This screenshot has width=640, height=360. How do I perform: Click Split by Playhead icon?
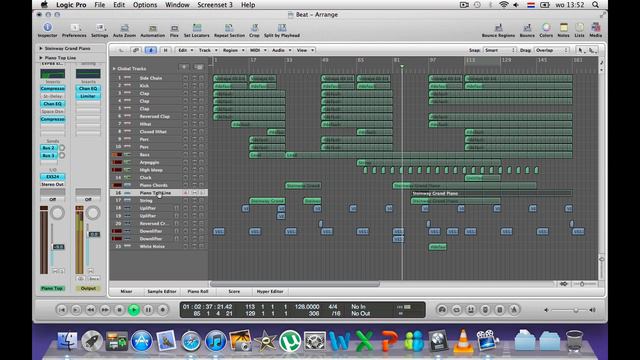click(282, 29)
